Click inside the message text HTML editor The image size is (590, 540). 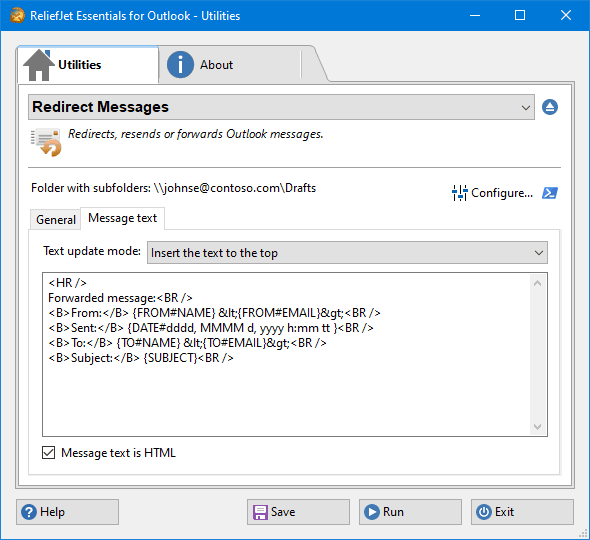click(287, 354)
